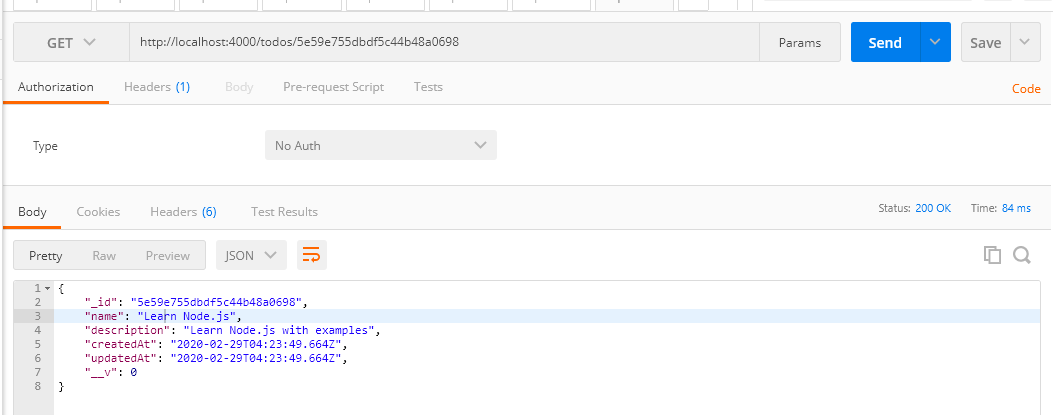The width and height of the screenshot is (1053, 415).
Task: Open the Params editor
Action: 800,42
